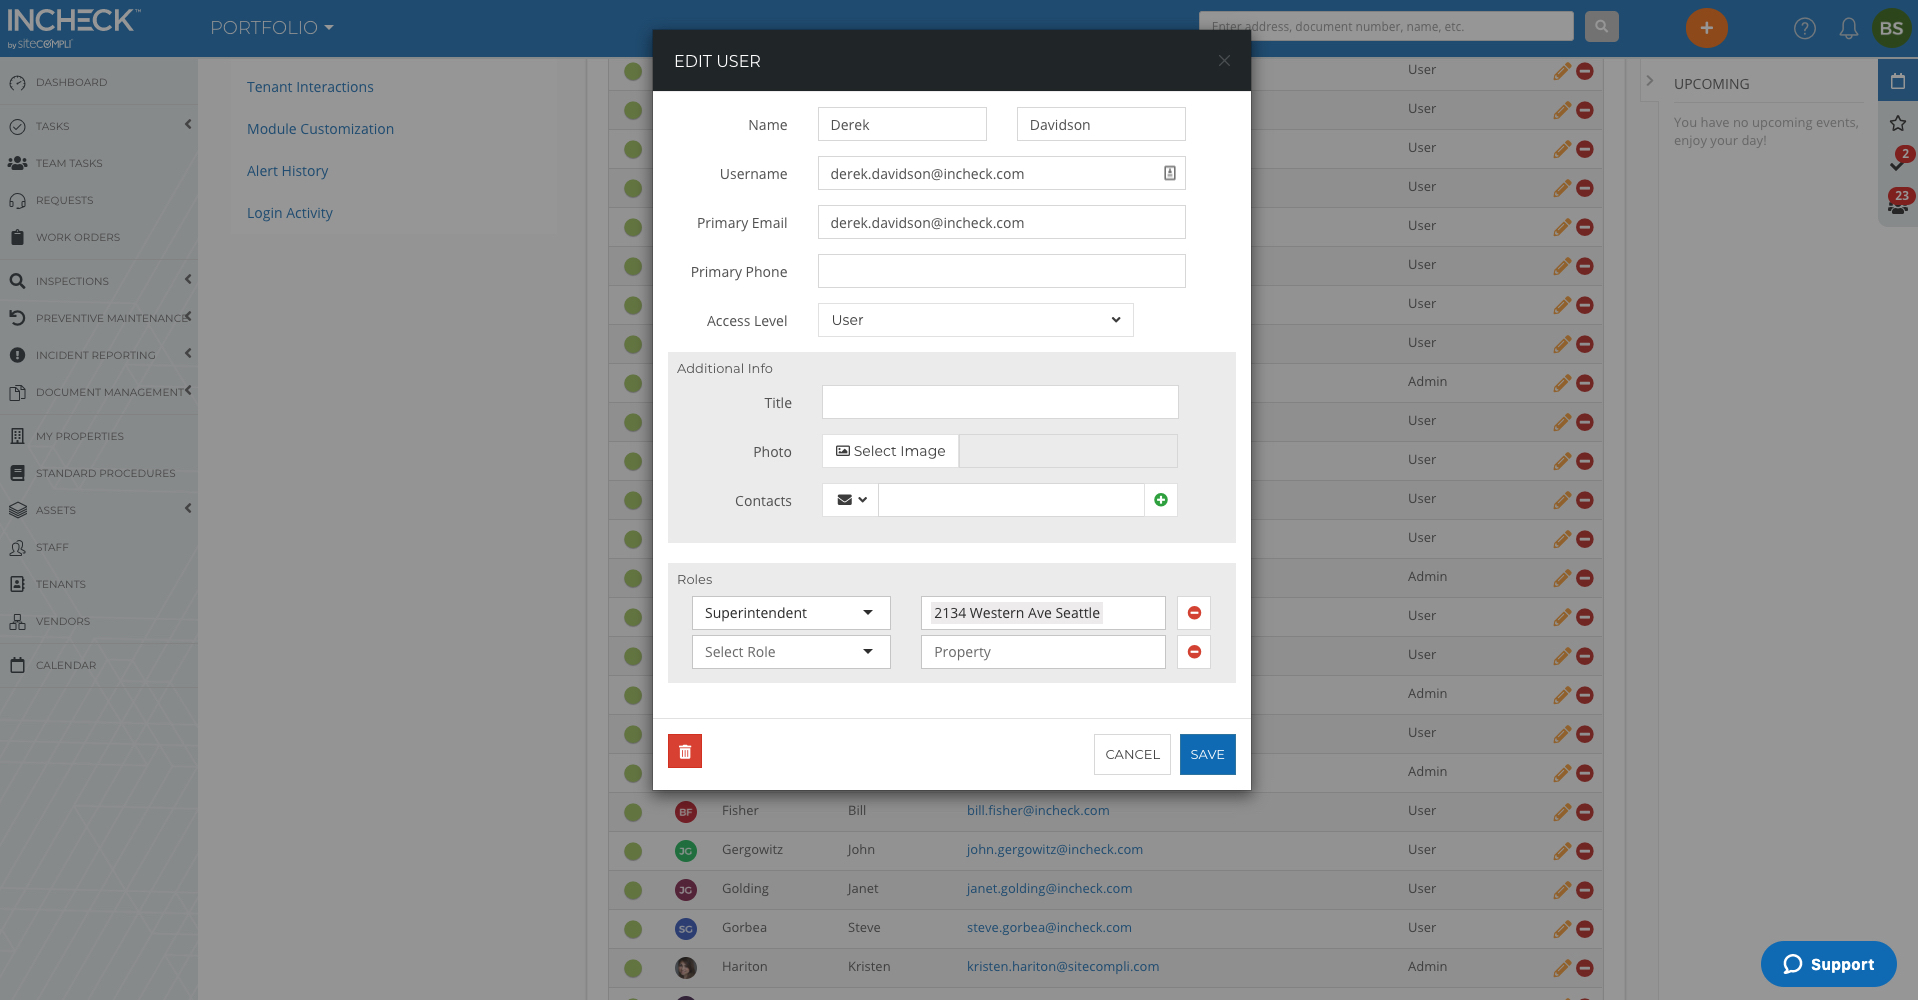Toggle active status dot for Steve Gorbea
This screenshot has height=1000, width=1918.
point(633,929)
